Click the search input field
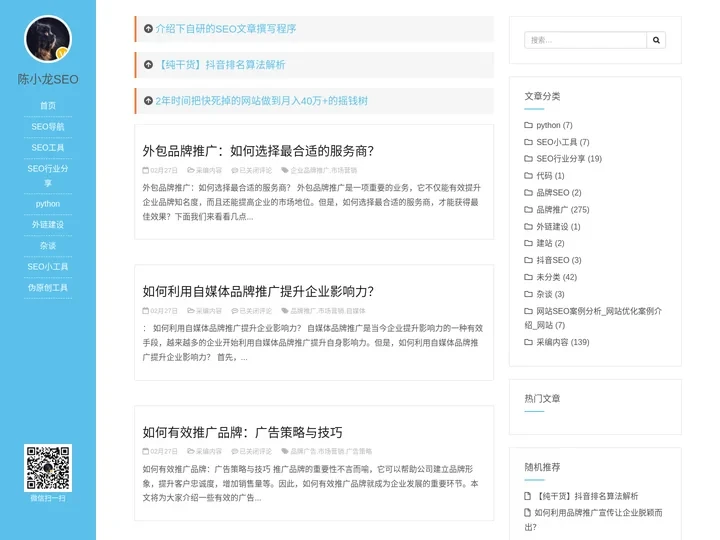720x540 pixels. 585,40
